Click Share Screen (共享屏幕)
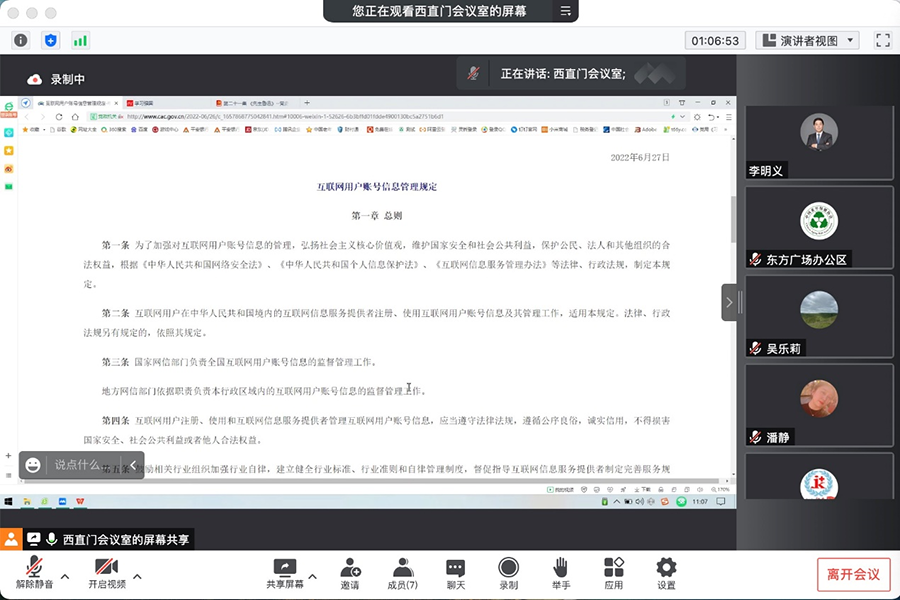 point(285,573)
